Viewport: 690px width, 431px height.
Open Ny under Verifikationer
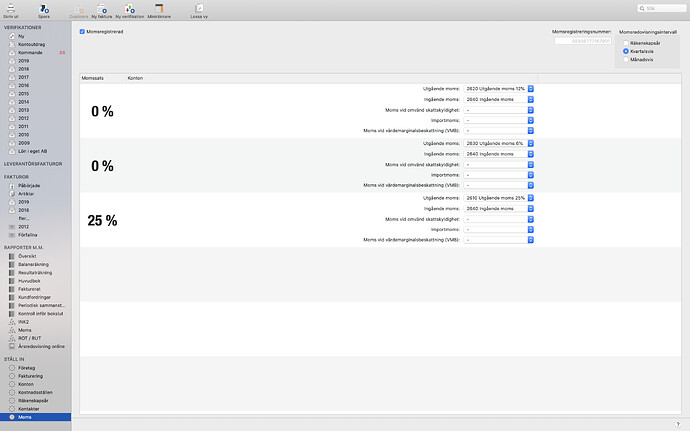(21, 36)
